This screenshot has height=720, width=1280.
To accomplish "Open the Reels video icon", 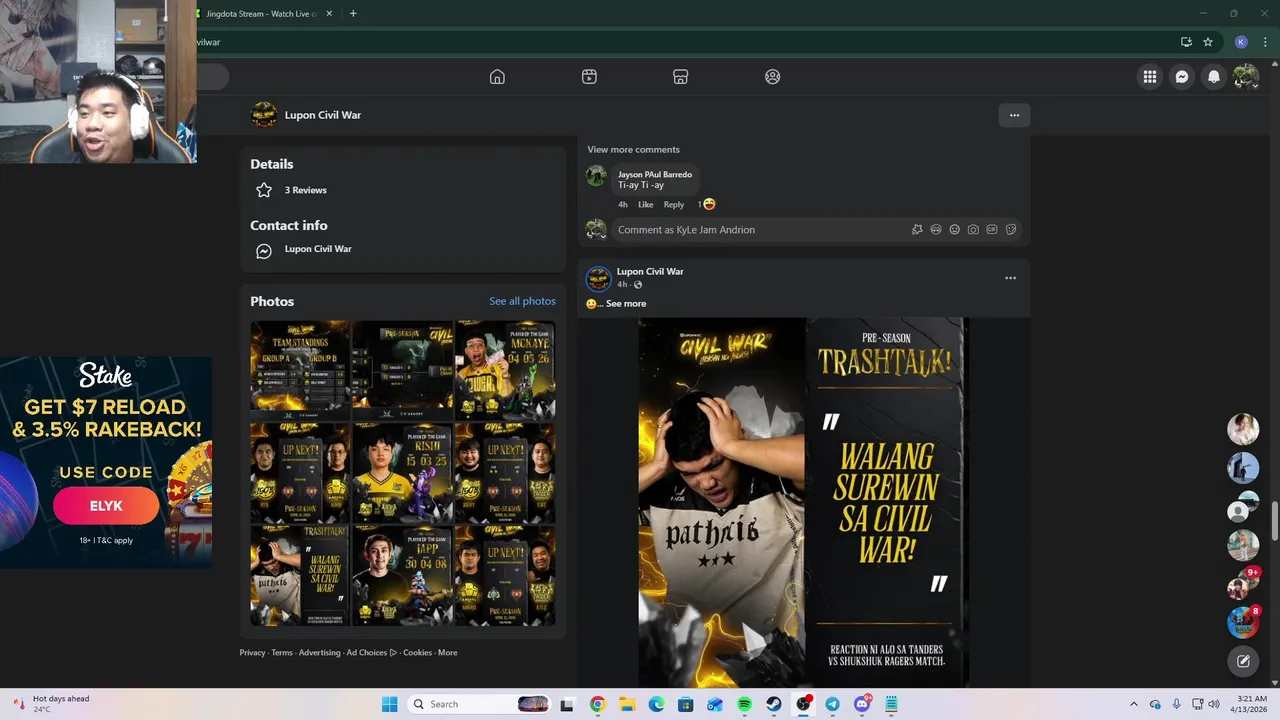I will [589, 77].
